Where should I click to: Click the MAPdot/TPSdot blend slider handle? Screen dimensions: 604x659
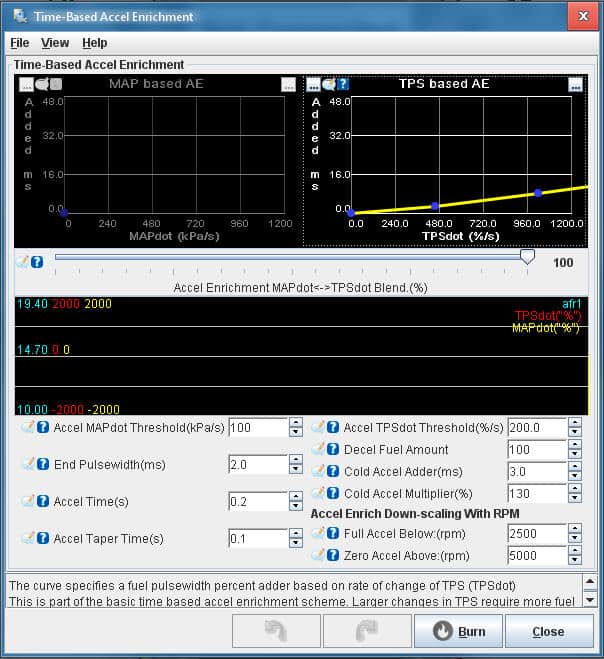[527, 257]
